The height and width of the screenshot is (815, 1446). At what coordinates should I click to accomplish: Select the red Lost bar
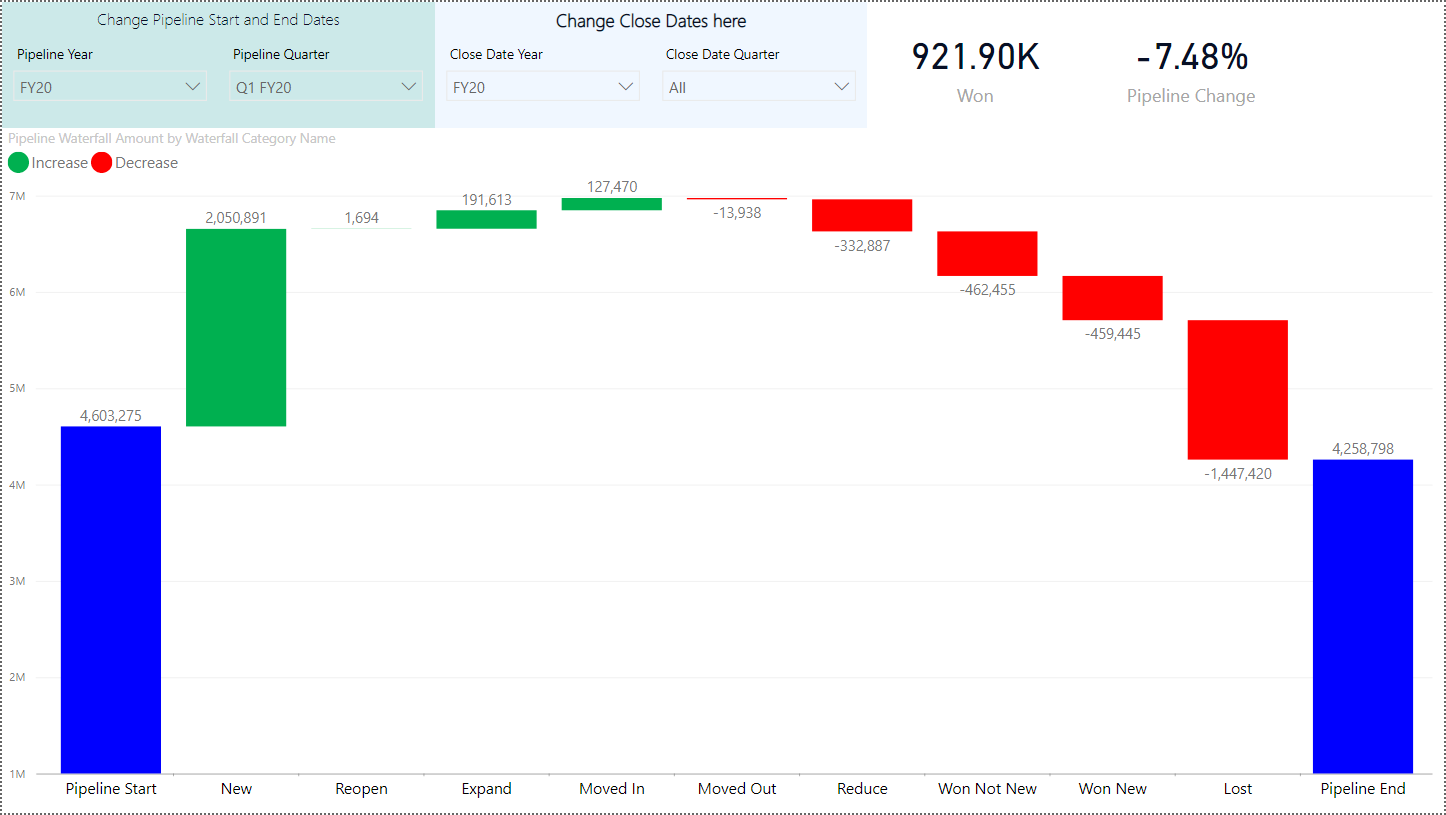[1237, 390]
